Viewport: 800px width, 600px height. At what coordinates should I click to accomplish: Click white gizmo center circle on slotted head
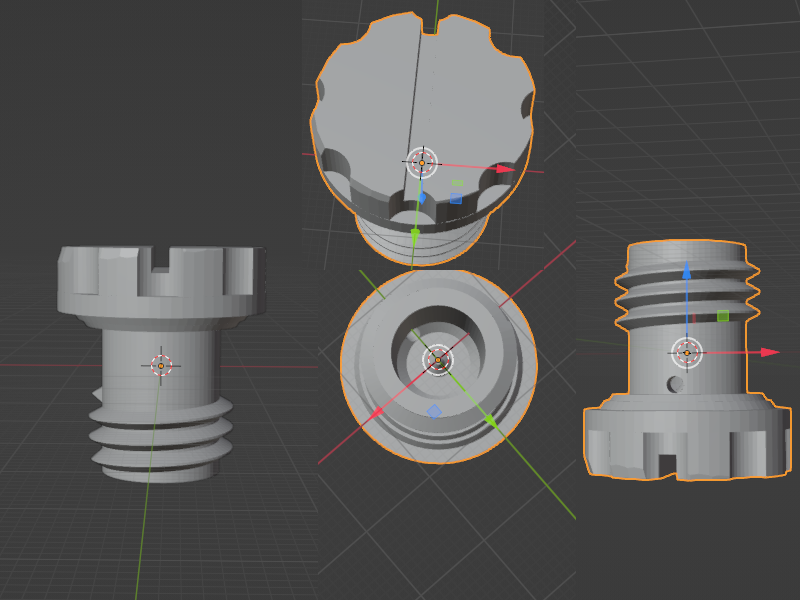(422, 163)
